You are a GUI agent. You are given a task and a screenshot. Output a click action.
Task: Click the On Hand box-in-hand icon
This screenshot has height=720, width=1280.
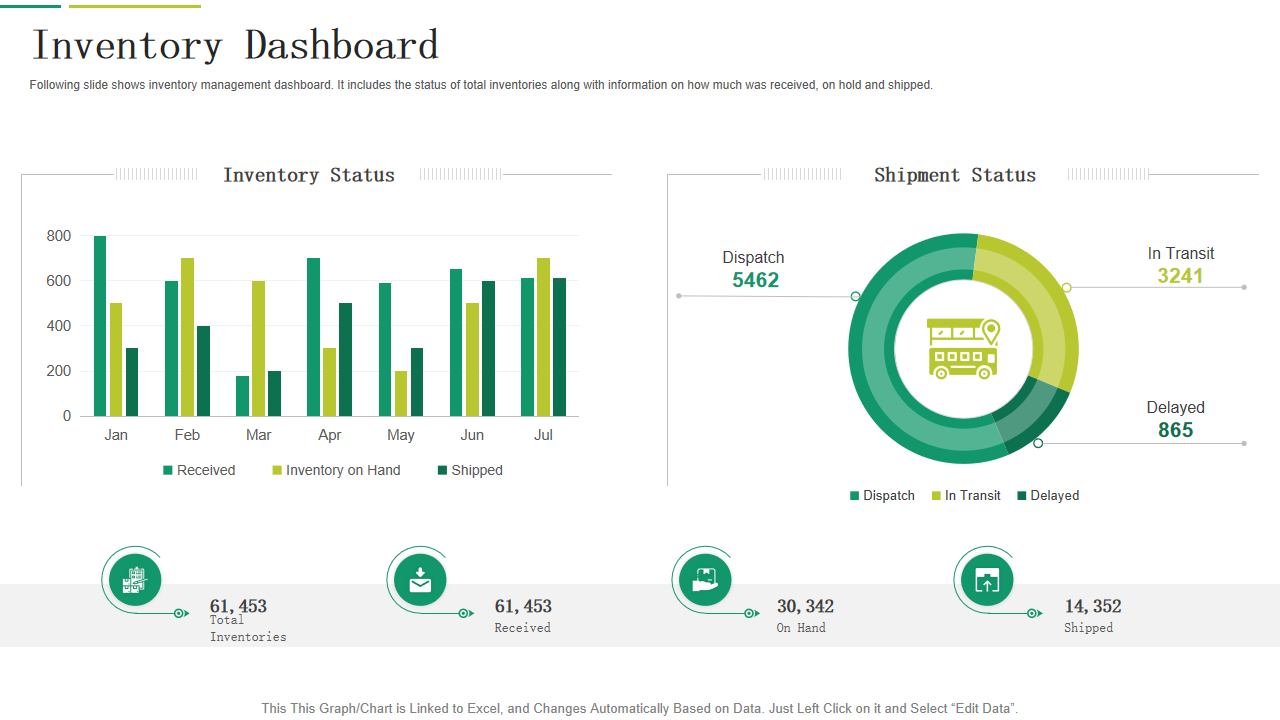coord(705,579)
